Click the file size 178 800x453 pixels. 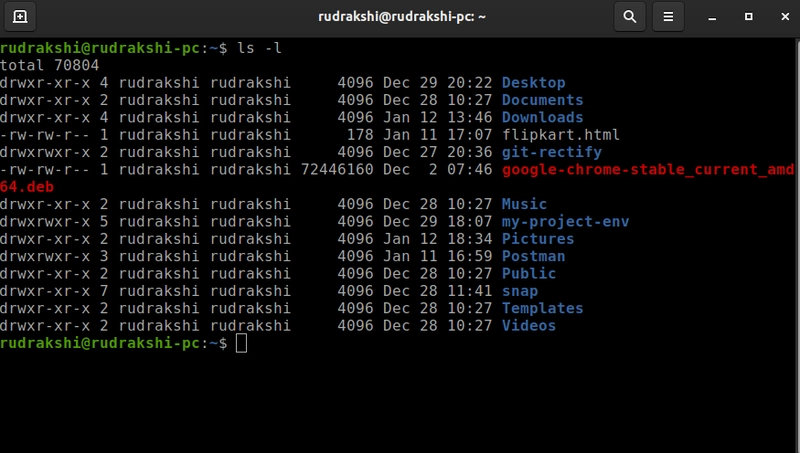click(360, 135)
